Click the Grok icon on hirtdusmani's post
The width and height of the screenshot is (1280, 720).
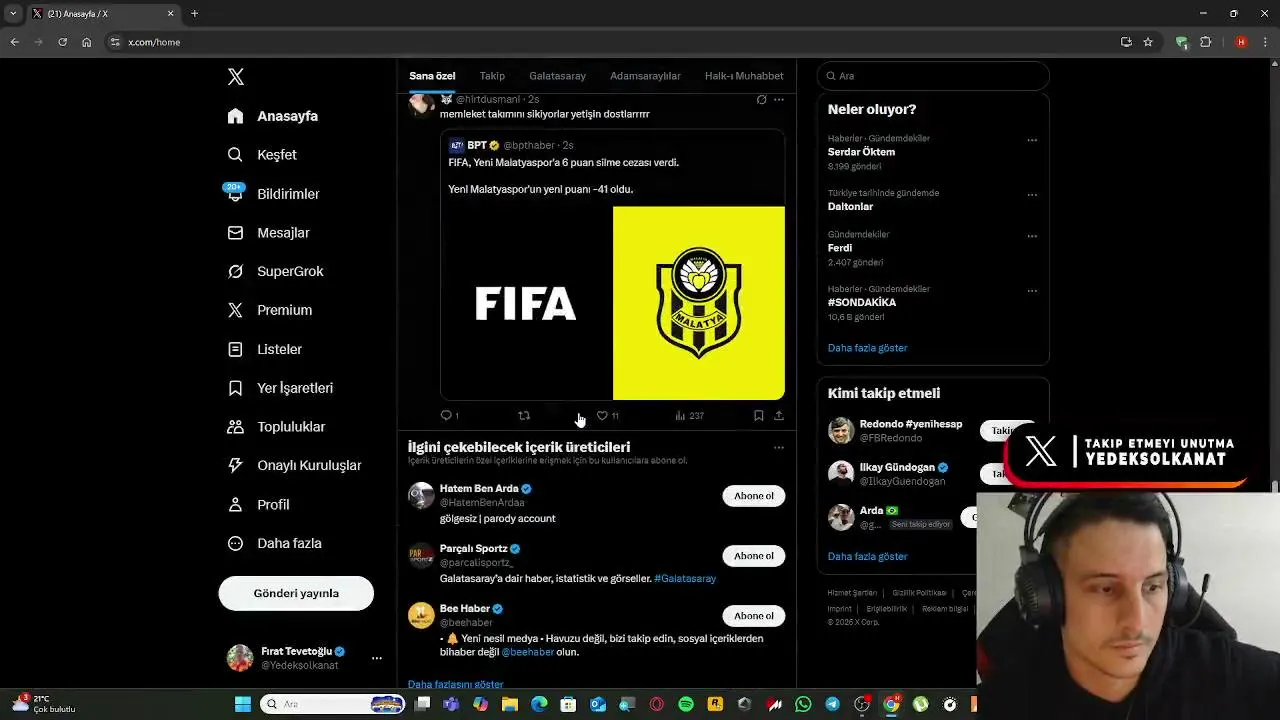(x=761, y=99)
